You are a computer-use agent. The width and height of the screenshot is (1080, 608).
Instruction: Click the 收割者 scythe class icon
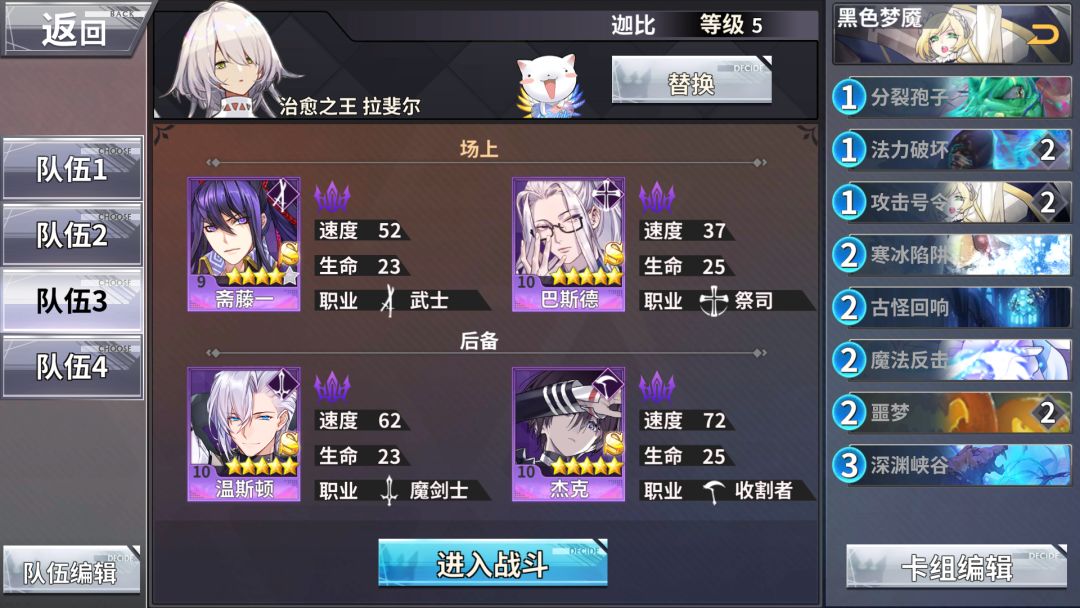[714, 490]
